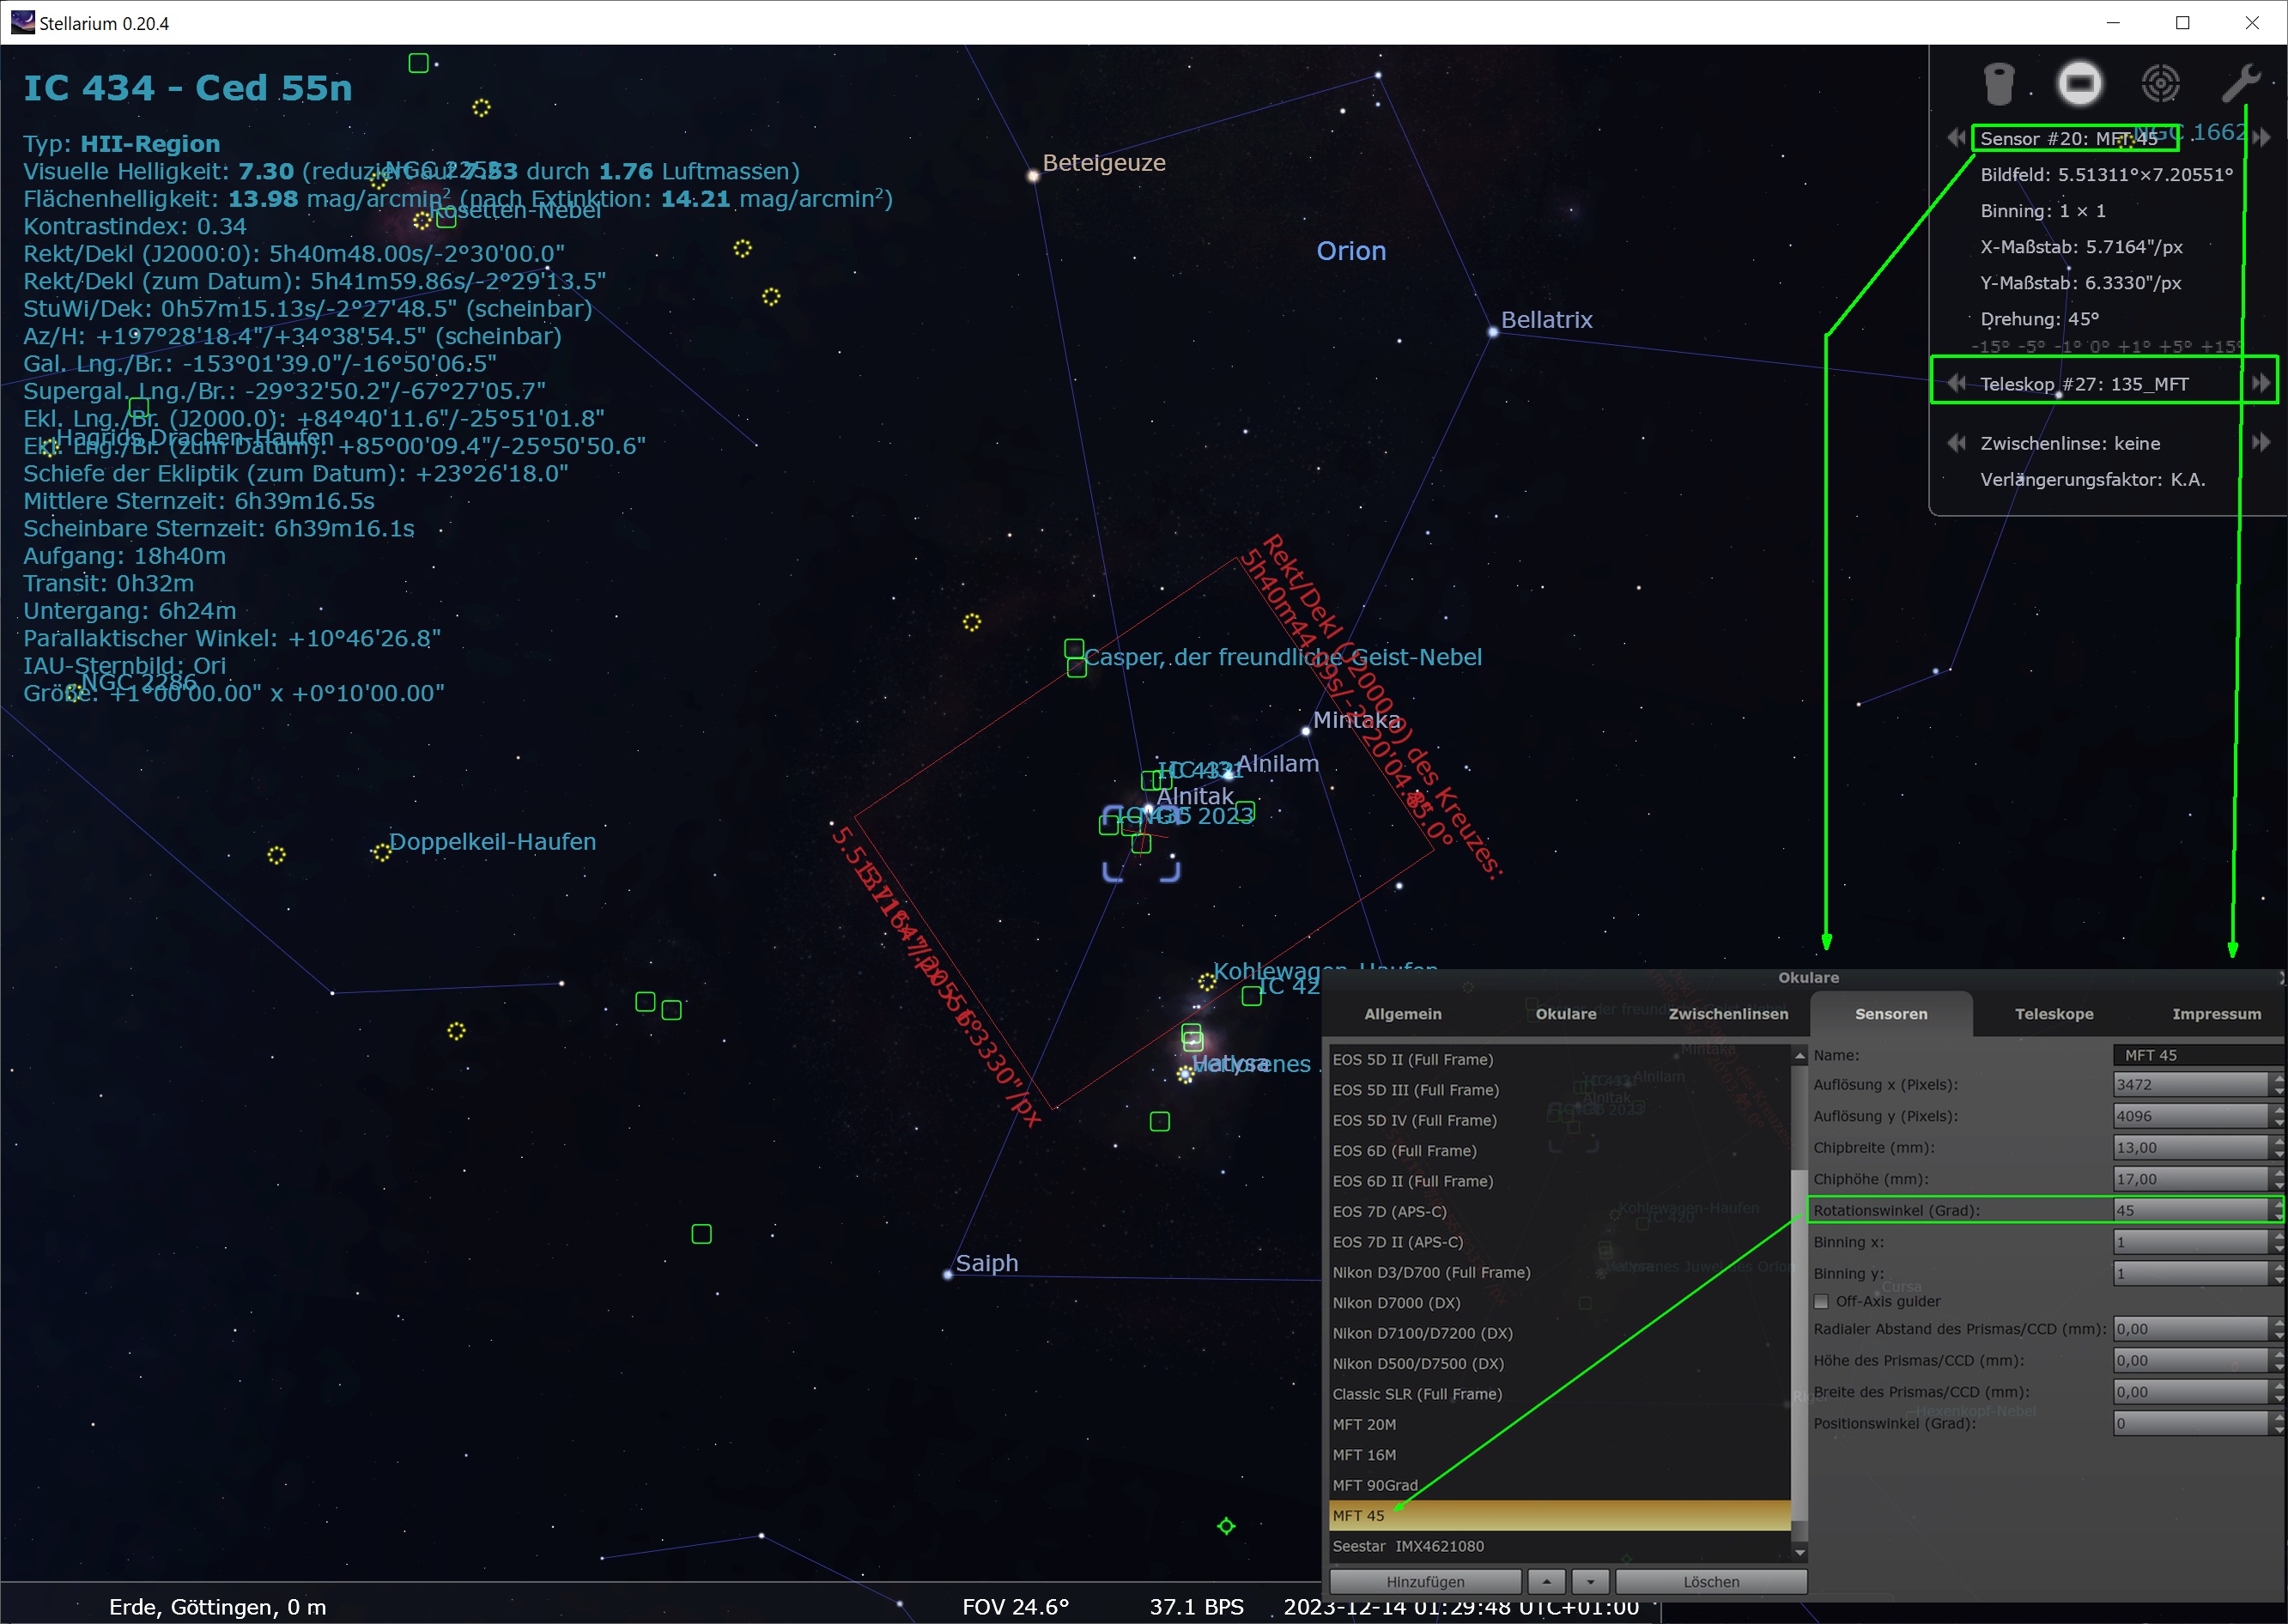This screenshot has width=2288, height=1624.
Task: Click the Auflösung y field showing 4096
Action: (2190, 1116)
